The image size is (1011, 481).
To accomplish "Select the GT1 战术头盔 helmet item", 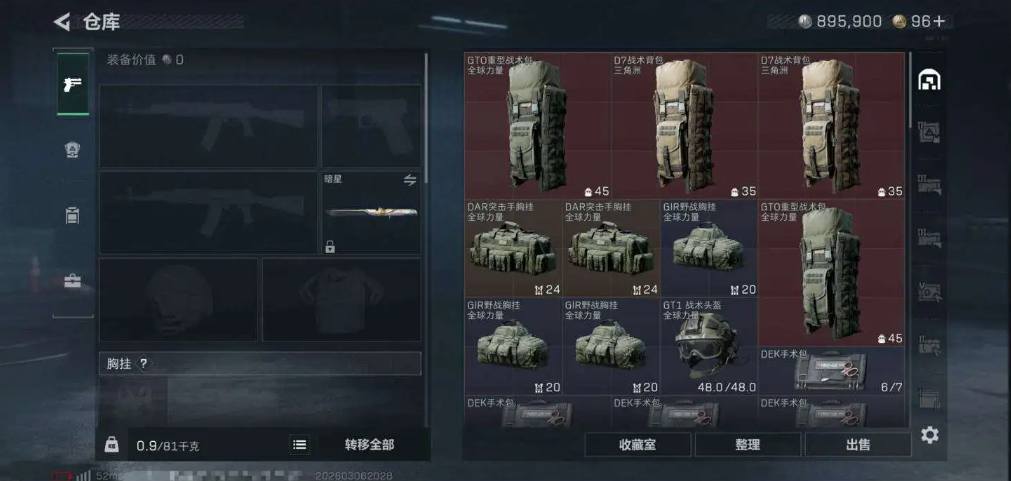I will tap(709, 346).
